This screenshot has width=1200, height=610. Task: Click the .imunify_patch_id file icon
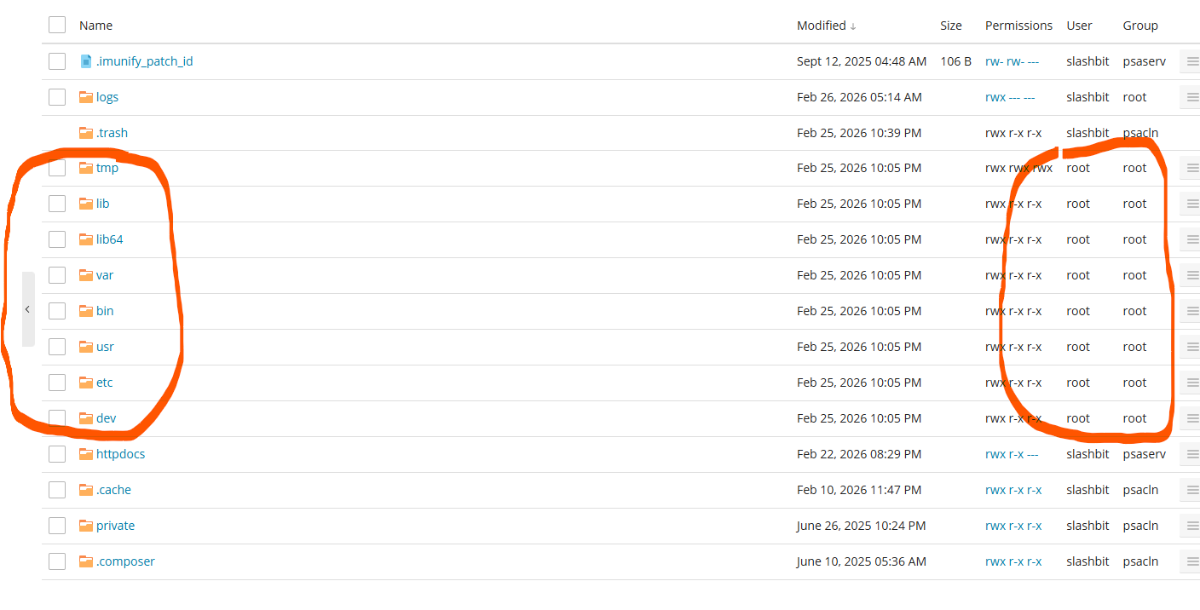coord(86,62)
